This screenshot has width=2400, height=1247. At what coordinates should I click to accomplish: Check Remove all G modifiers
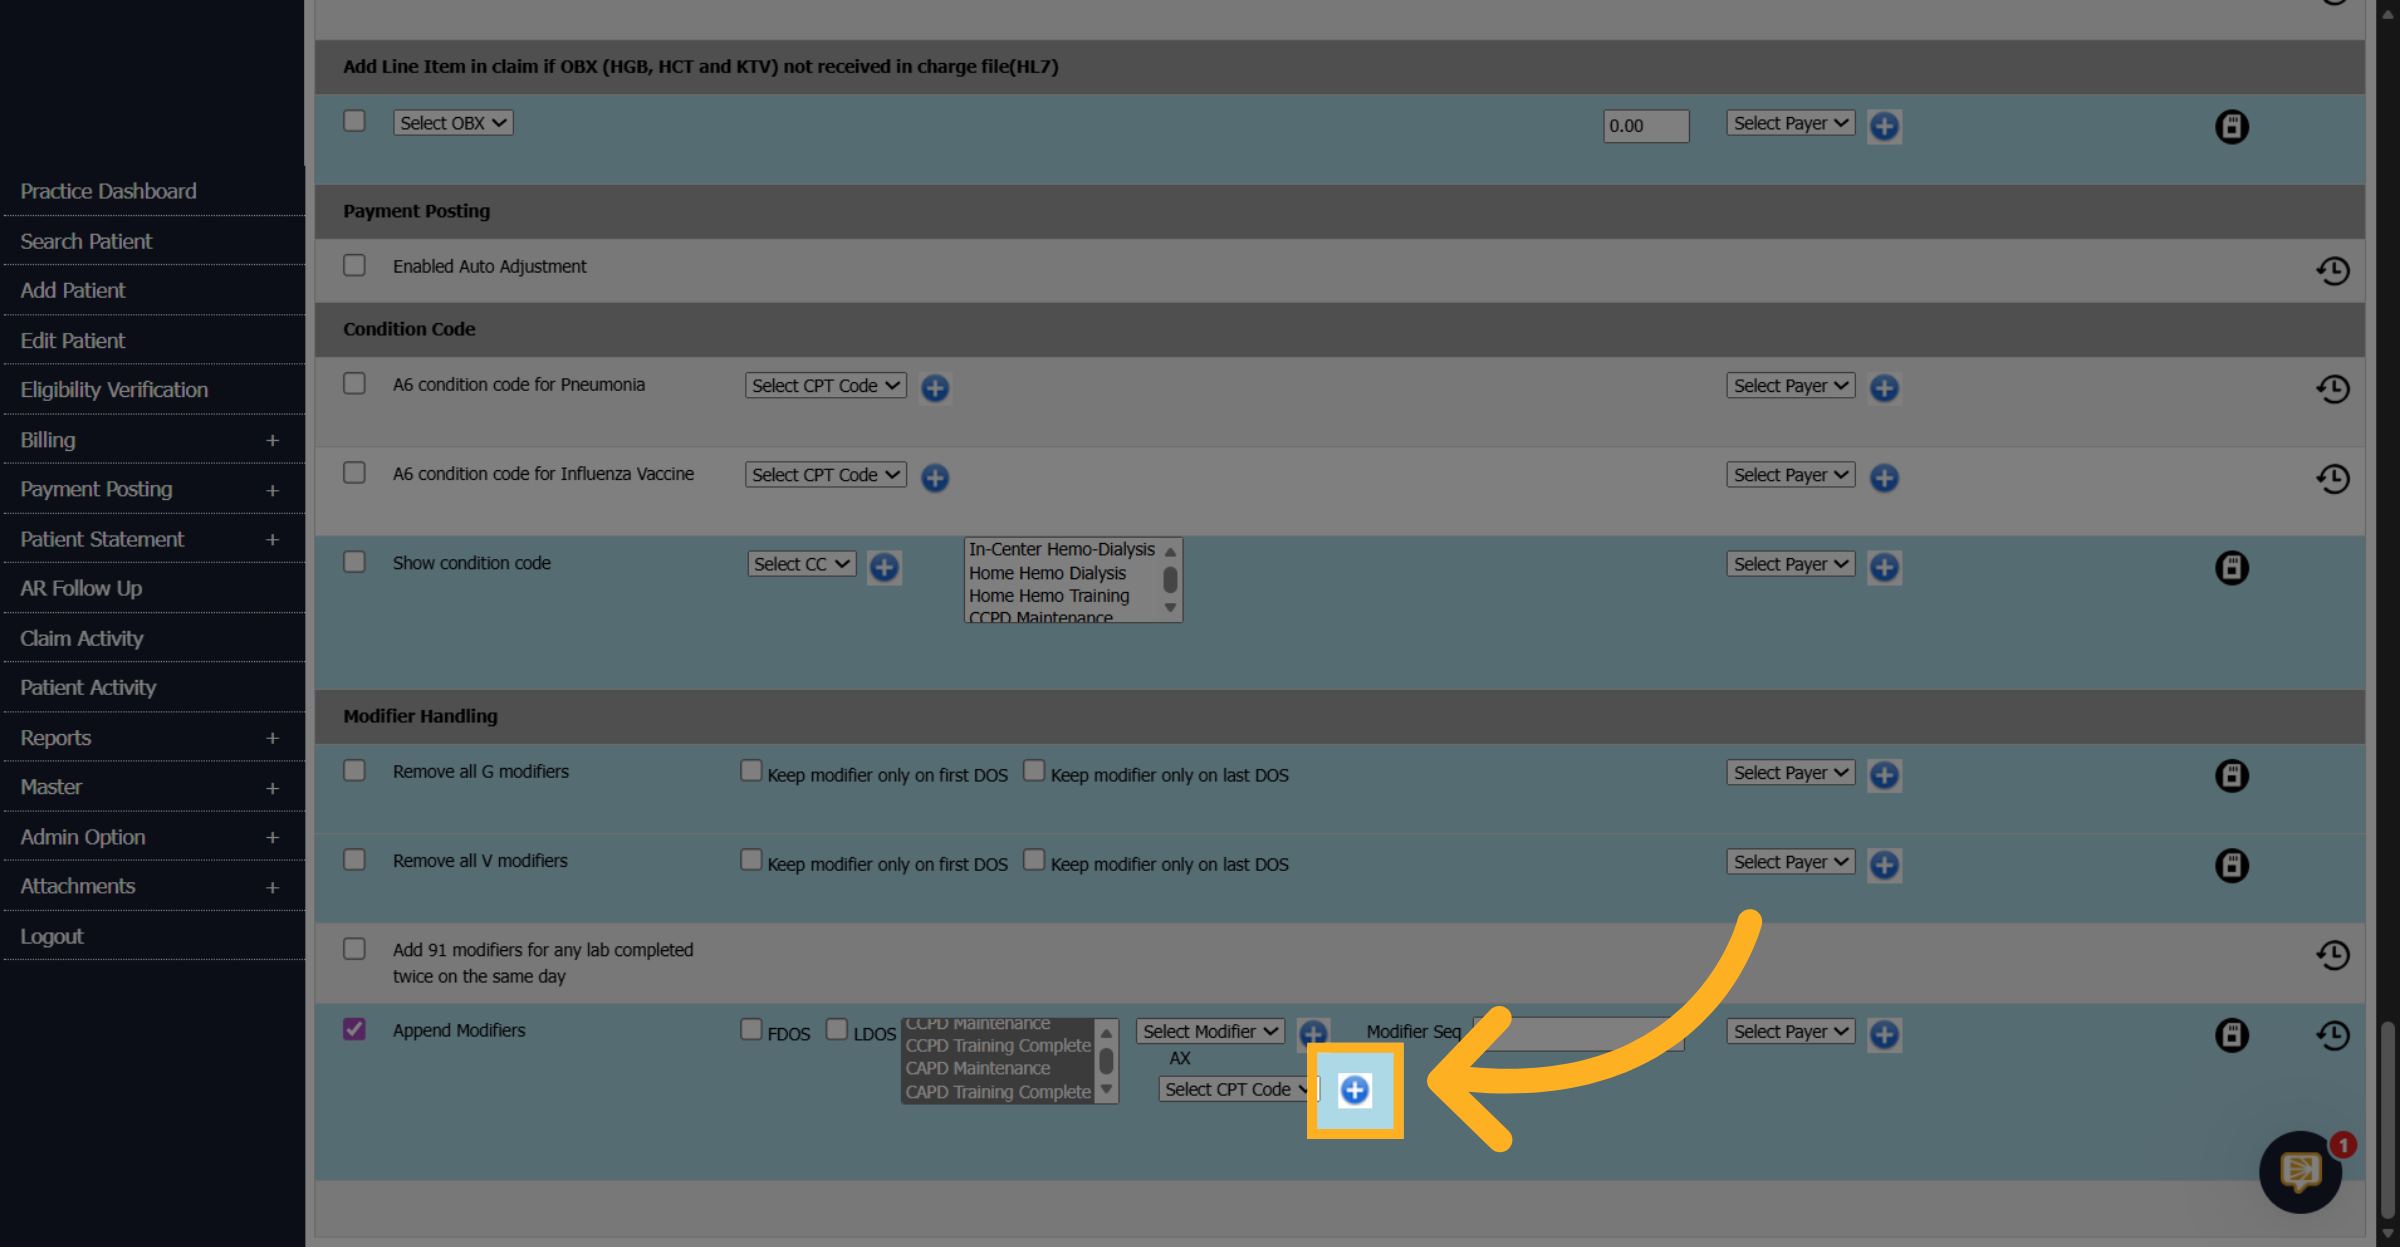coord(354,770)
